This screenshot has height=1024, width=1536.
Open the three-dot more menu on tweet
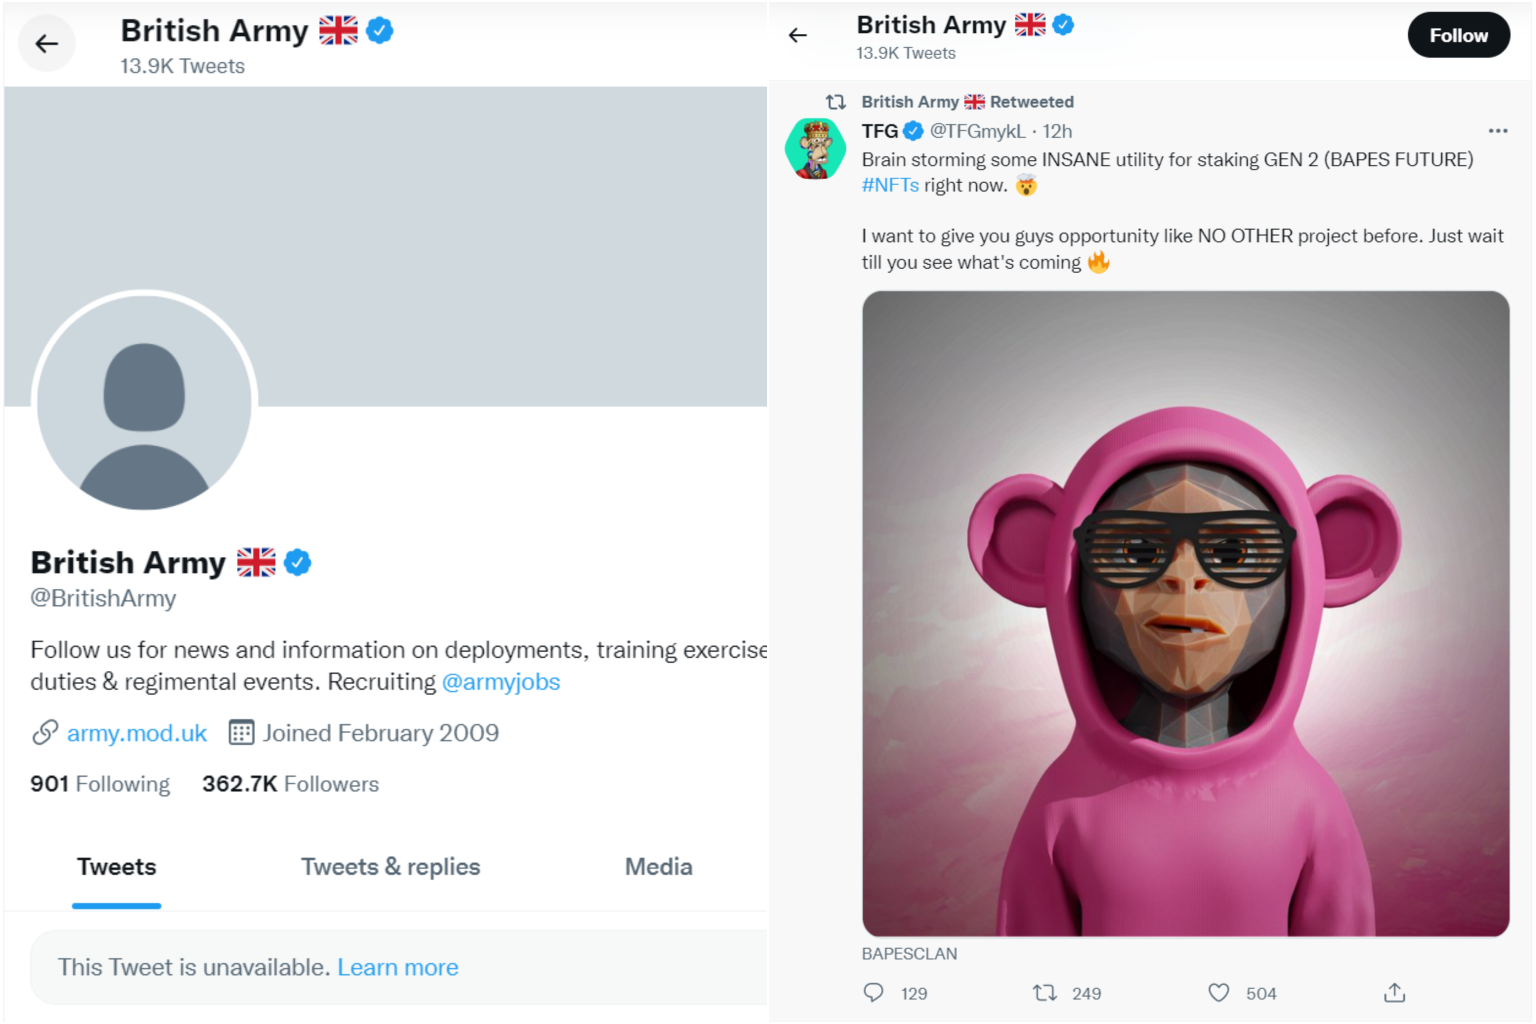point(1497,131)
